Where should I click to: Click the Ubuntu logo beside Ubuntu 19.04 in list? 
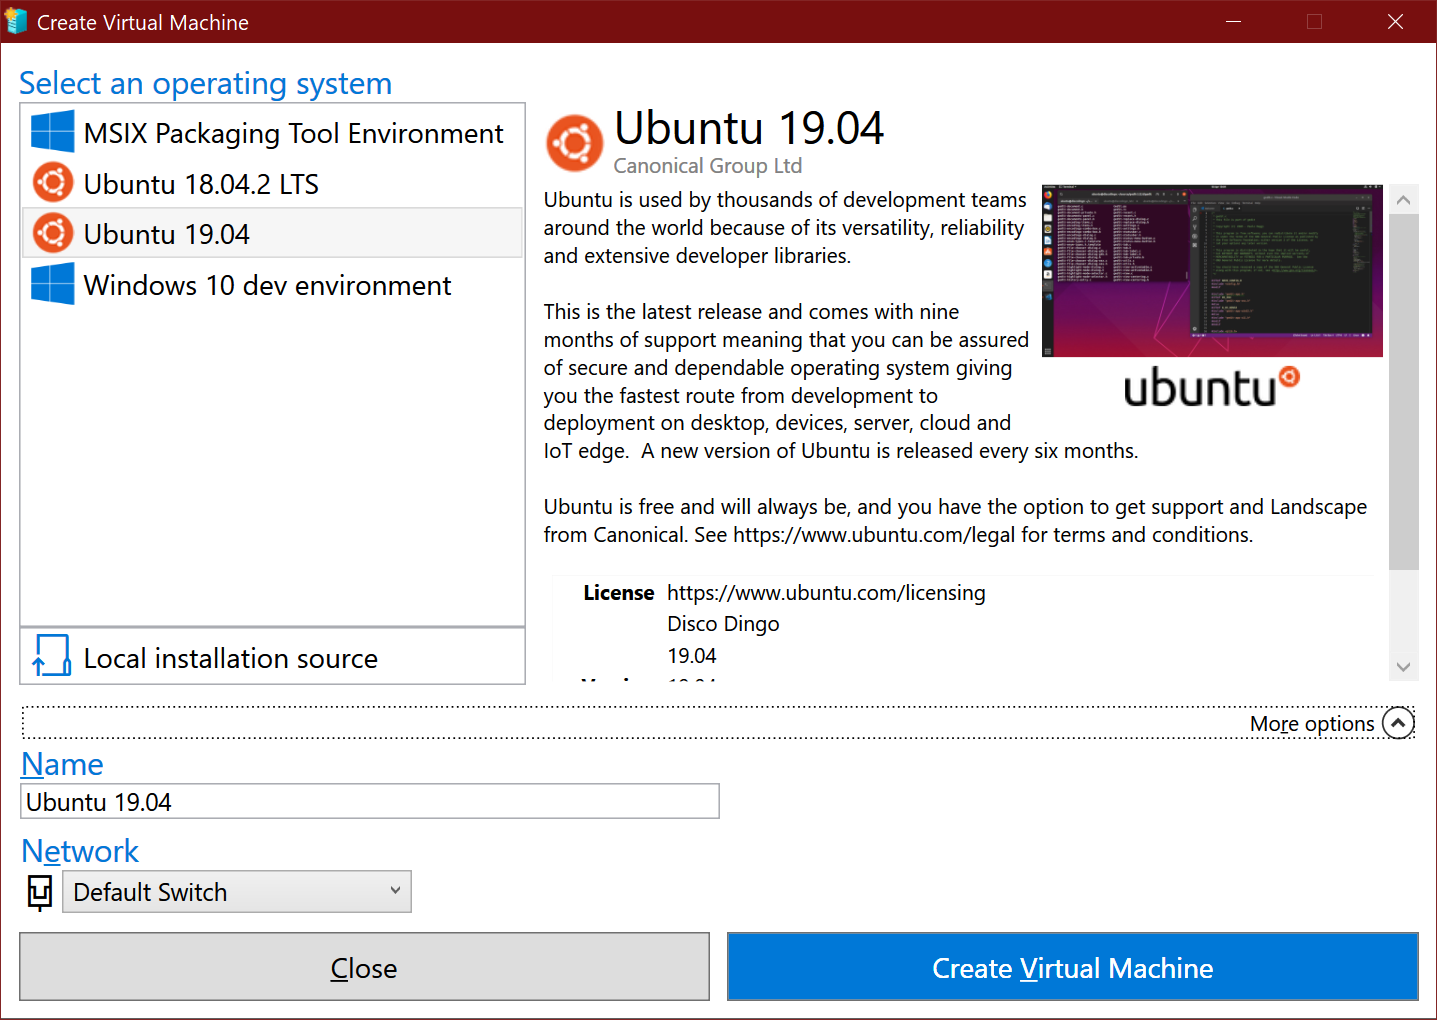click(53, 233)
